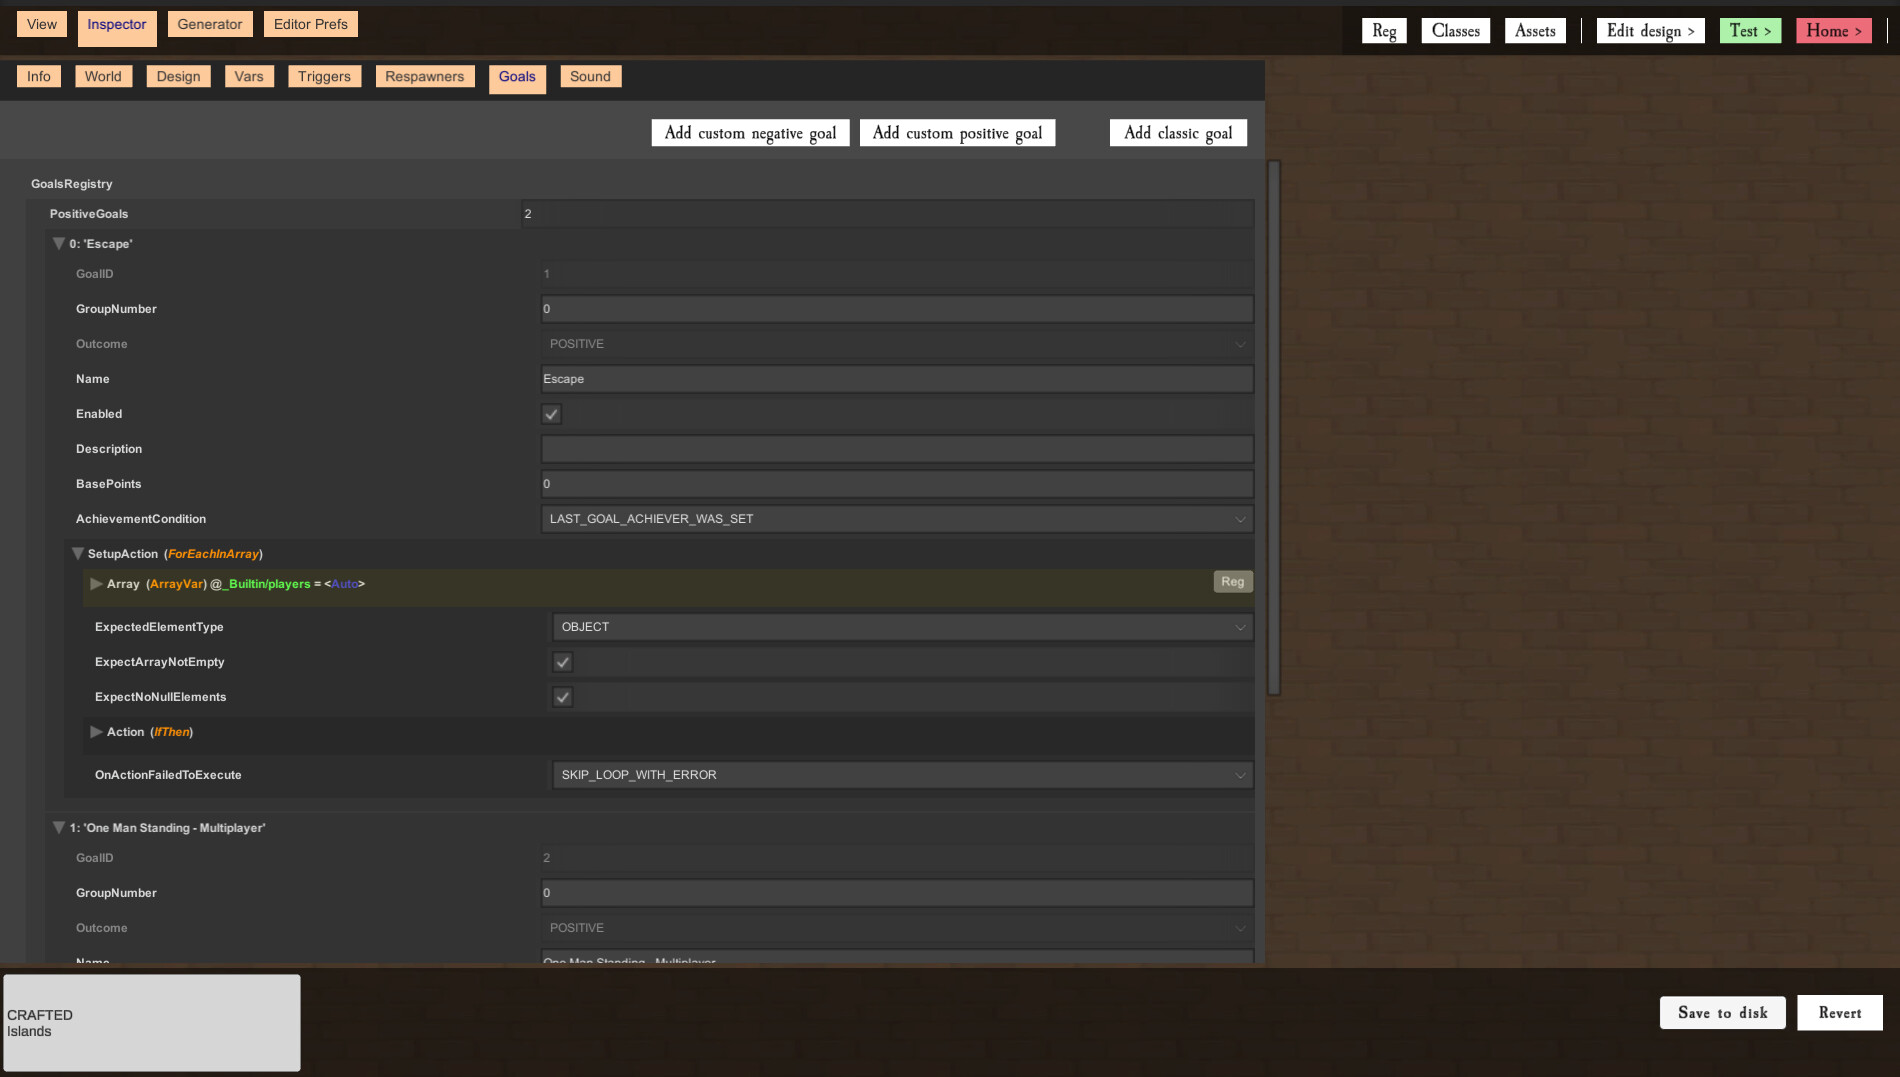Switch to the Sound tab

coord(590,76)
